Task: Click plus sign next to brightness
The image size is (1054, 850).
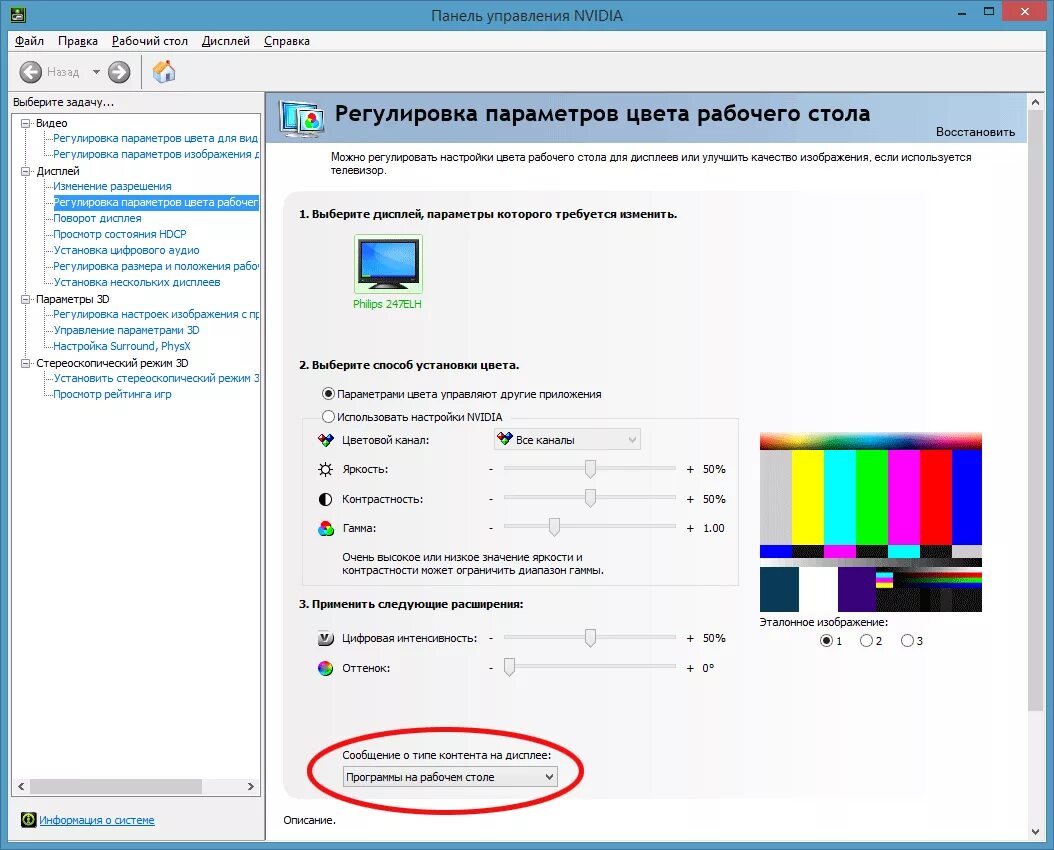Action: [690, 470]
